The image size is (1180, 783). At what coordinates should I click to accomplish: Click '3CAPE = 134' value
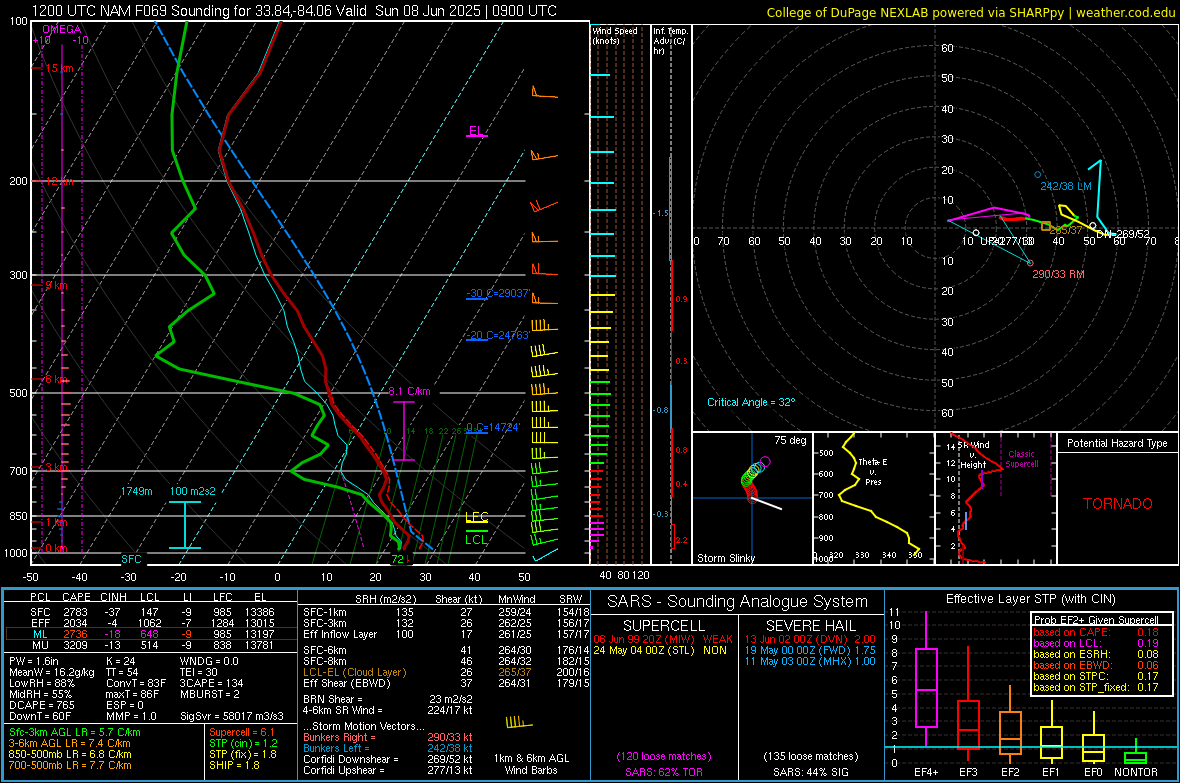[x=211, y=684]
